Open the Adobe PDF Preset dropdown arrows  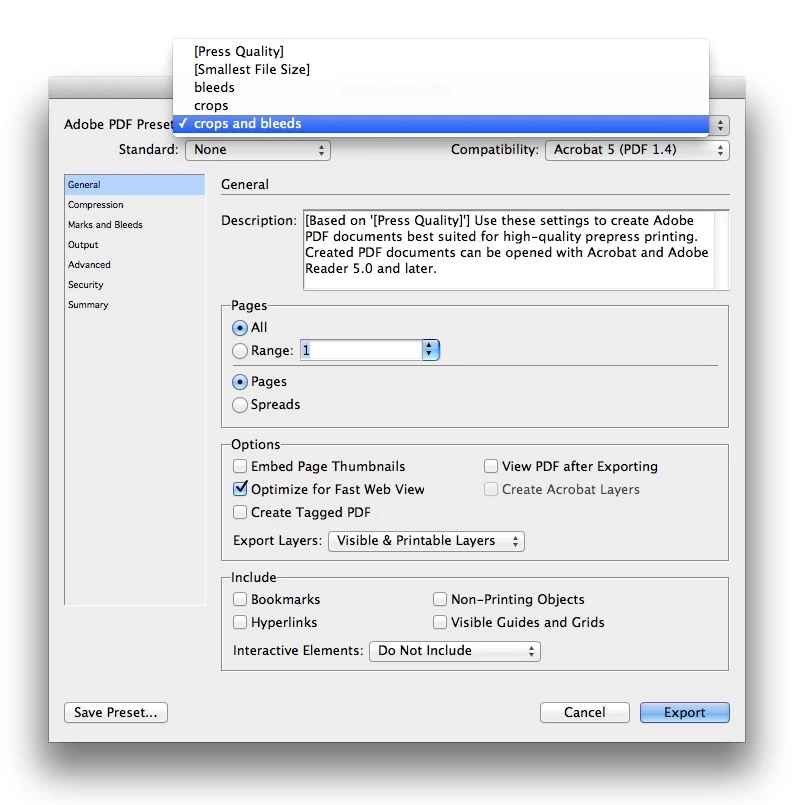click(720, 125)
